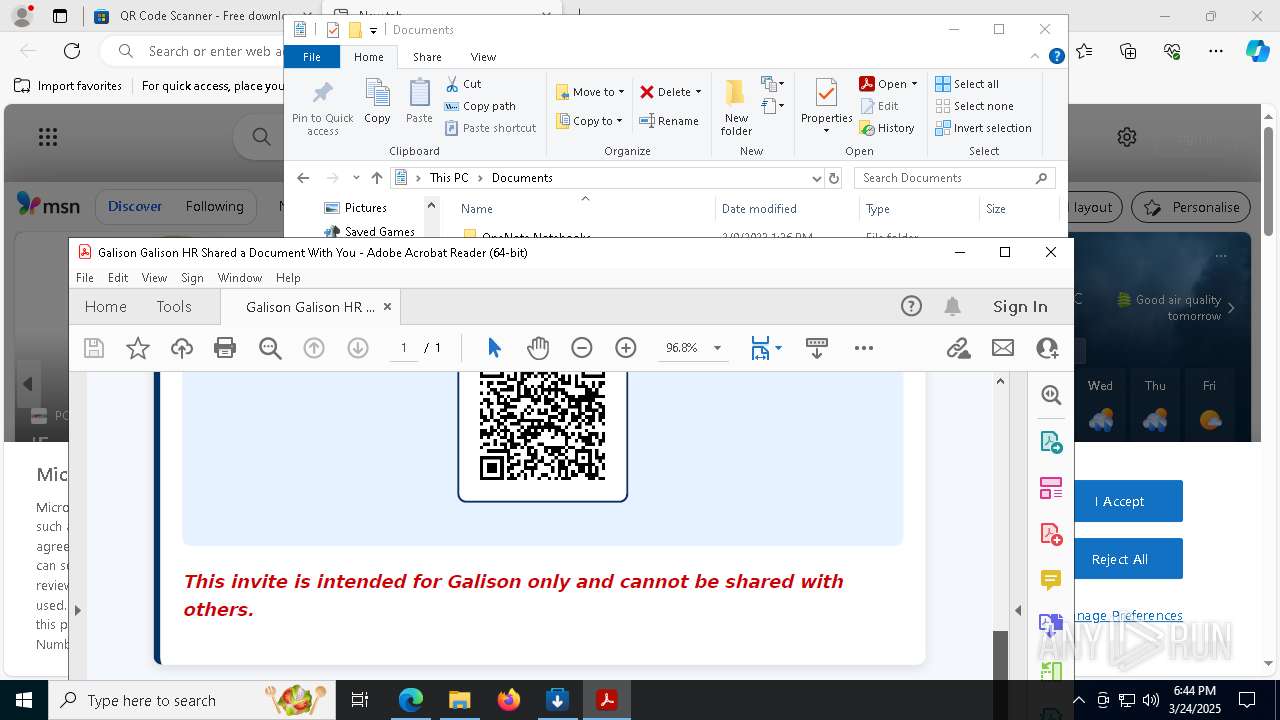Open the Acrobat notifications bell
This screenshot has height=720, width=1280.
coord(953,307)
